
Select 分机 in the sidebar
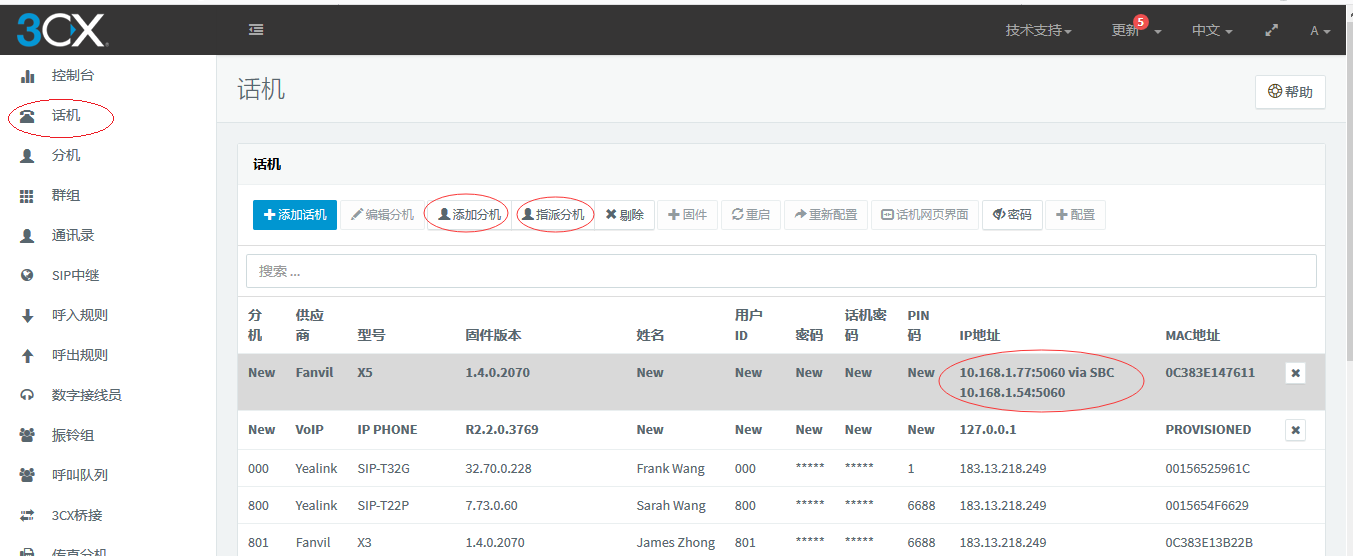point(66,156)
